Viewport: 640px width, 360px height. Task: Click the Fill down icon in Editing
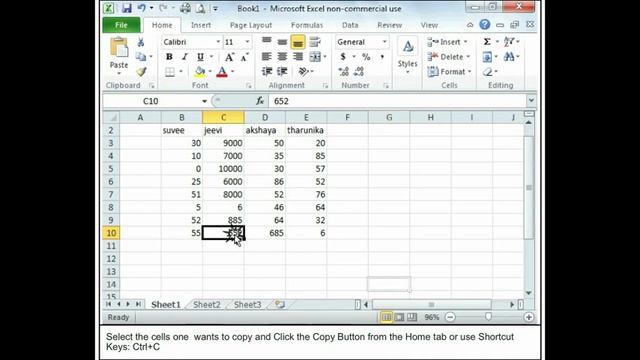pos(487,57)
